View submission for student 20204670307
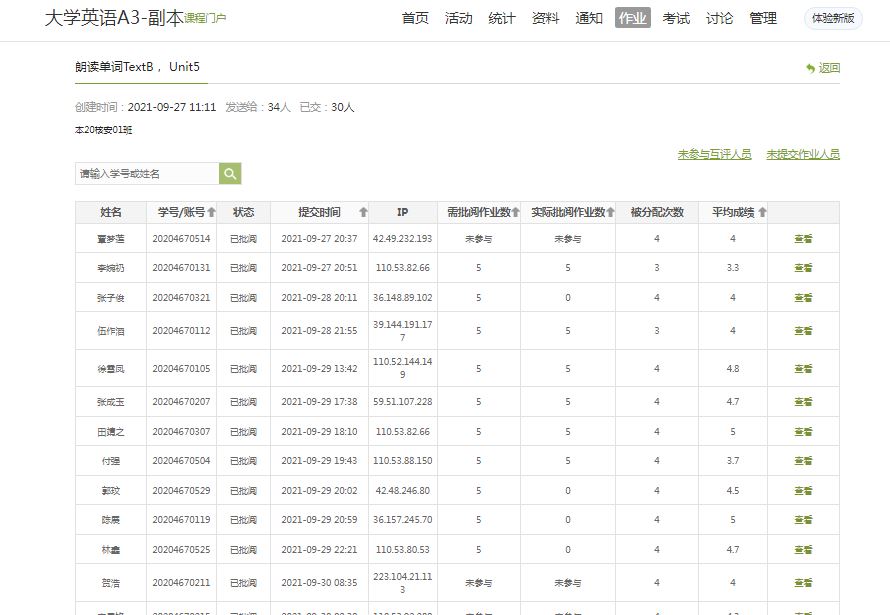This screenshot has width=890, height=615. point(803,432)
